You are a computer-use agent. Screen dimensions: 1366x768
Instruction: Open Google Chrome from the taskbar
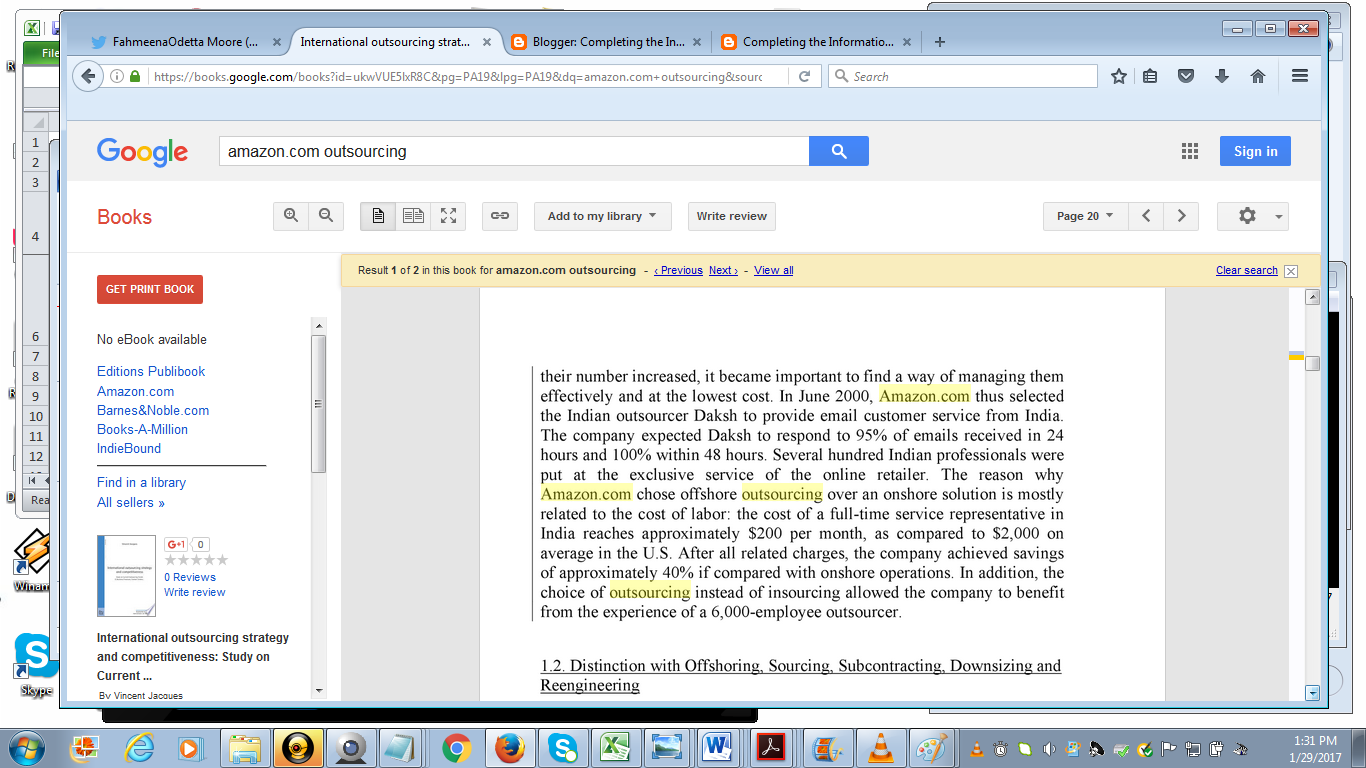coord(457,748)
